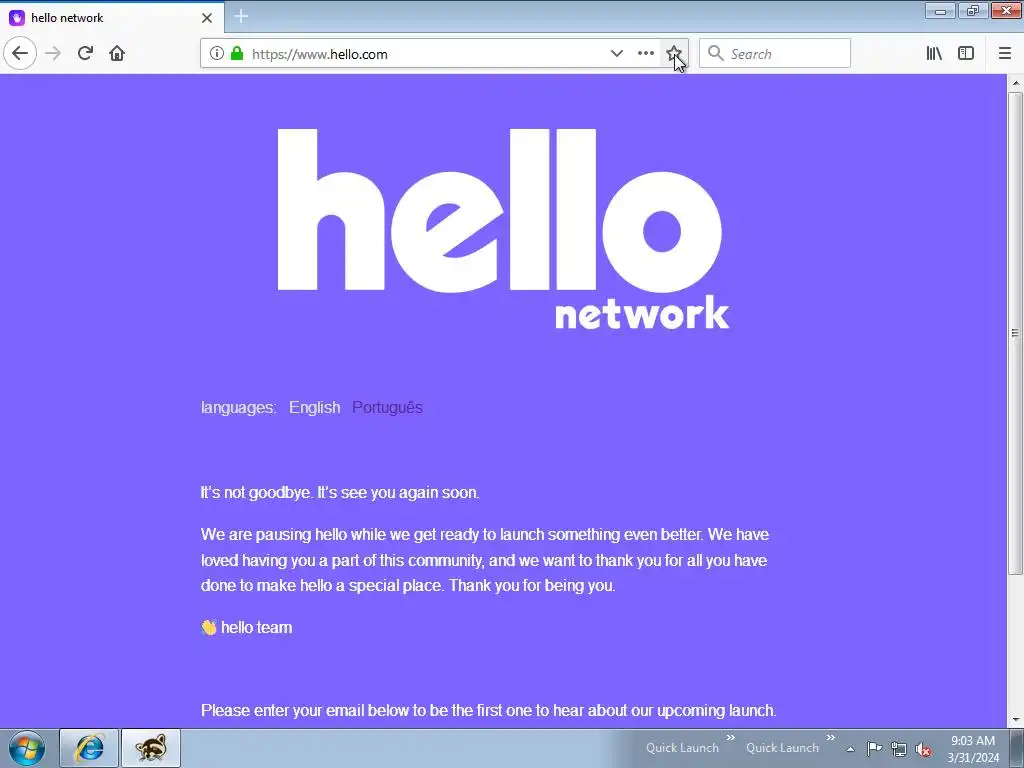Click the raccoon browser taskbar button
The image size is (1024, 768).
151,748
